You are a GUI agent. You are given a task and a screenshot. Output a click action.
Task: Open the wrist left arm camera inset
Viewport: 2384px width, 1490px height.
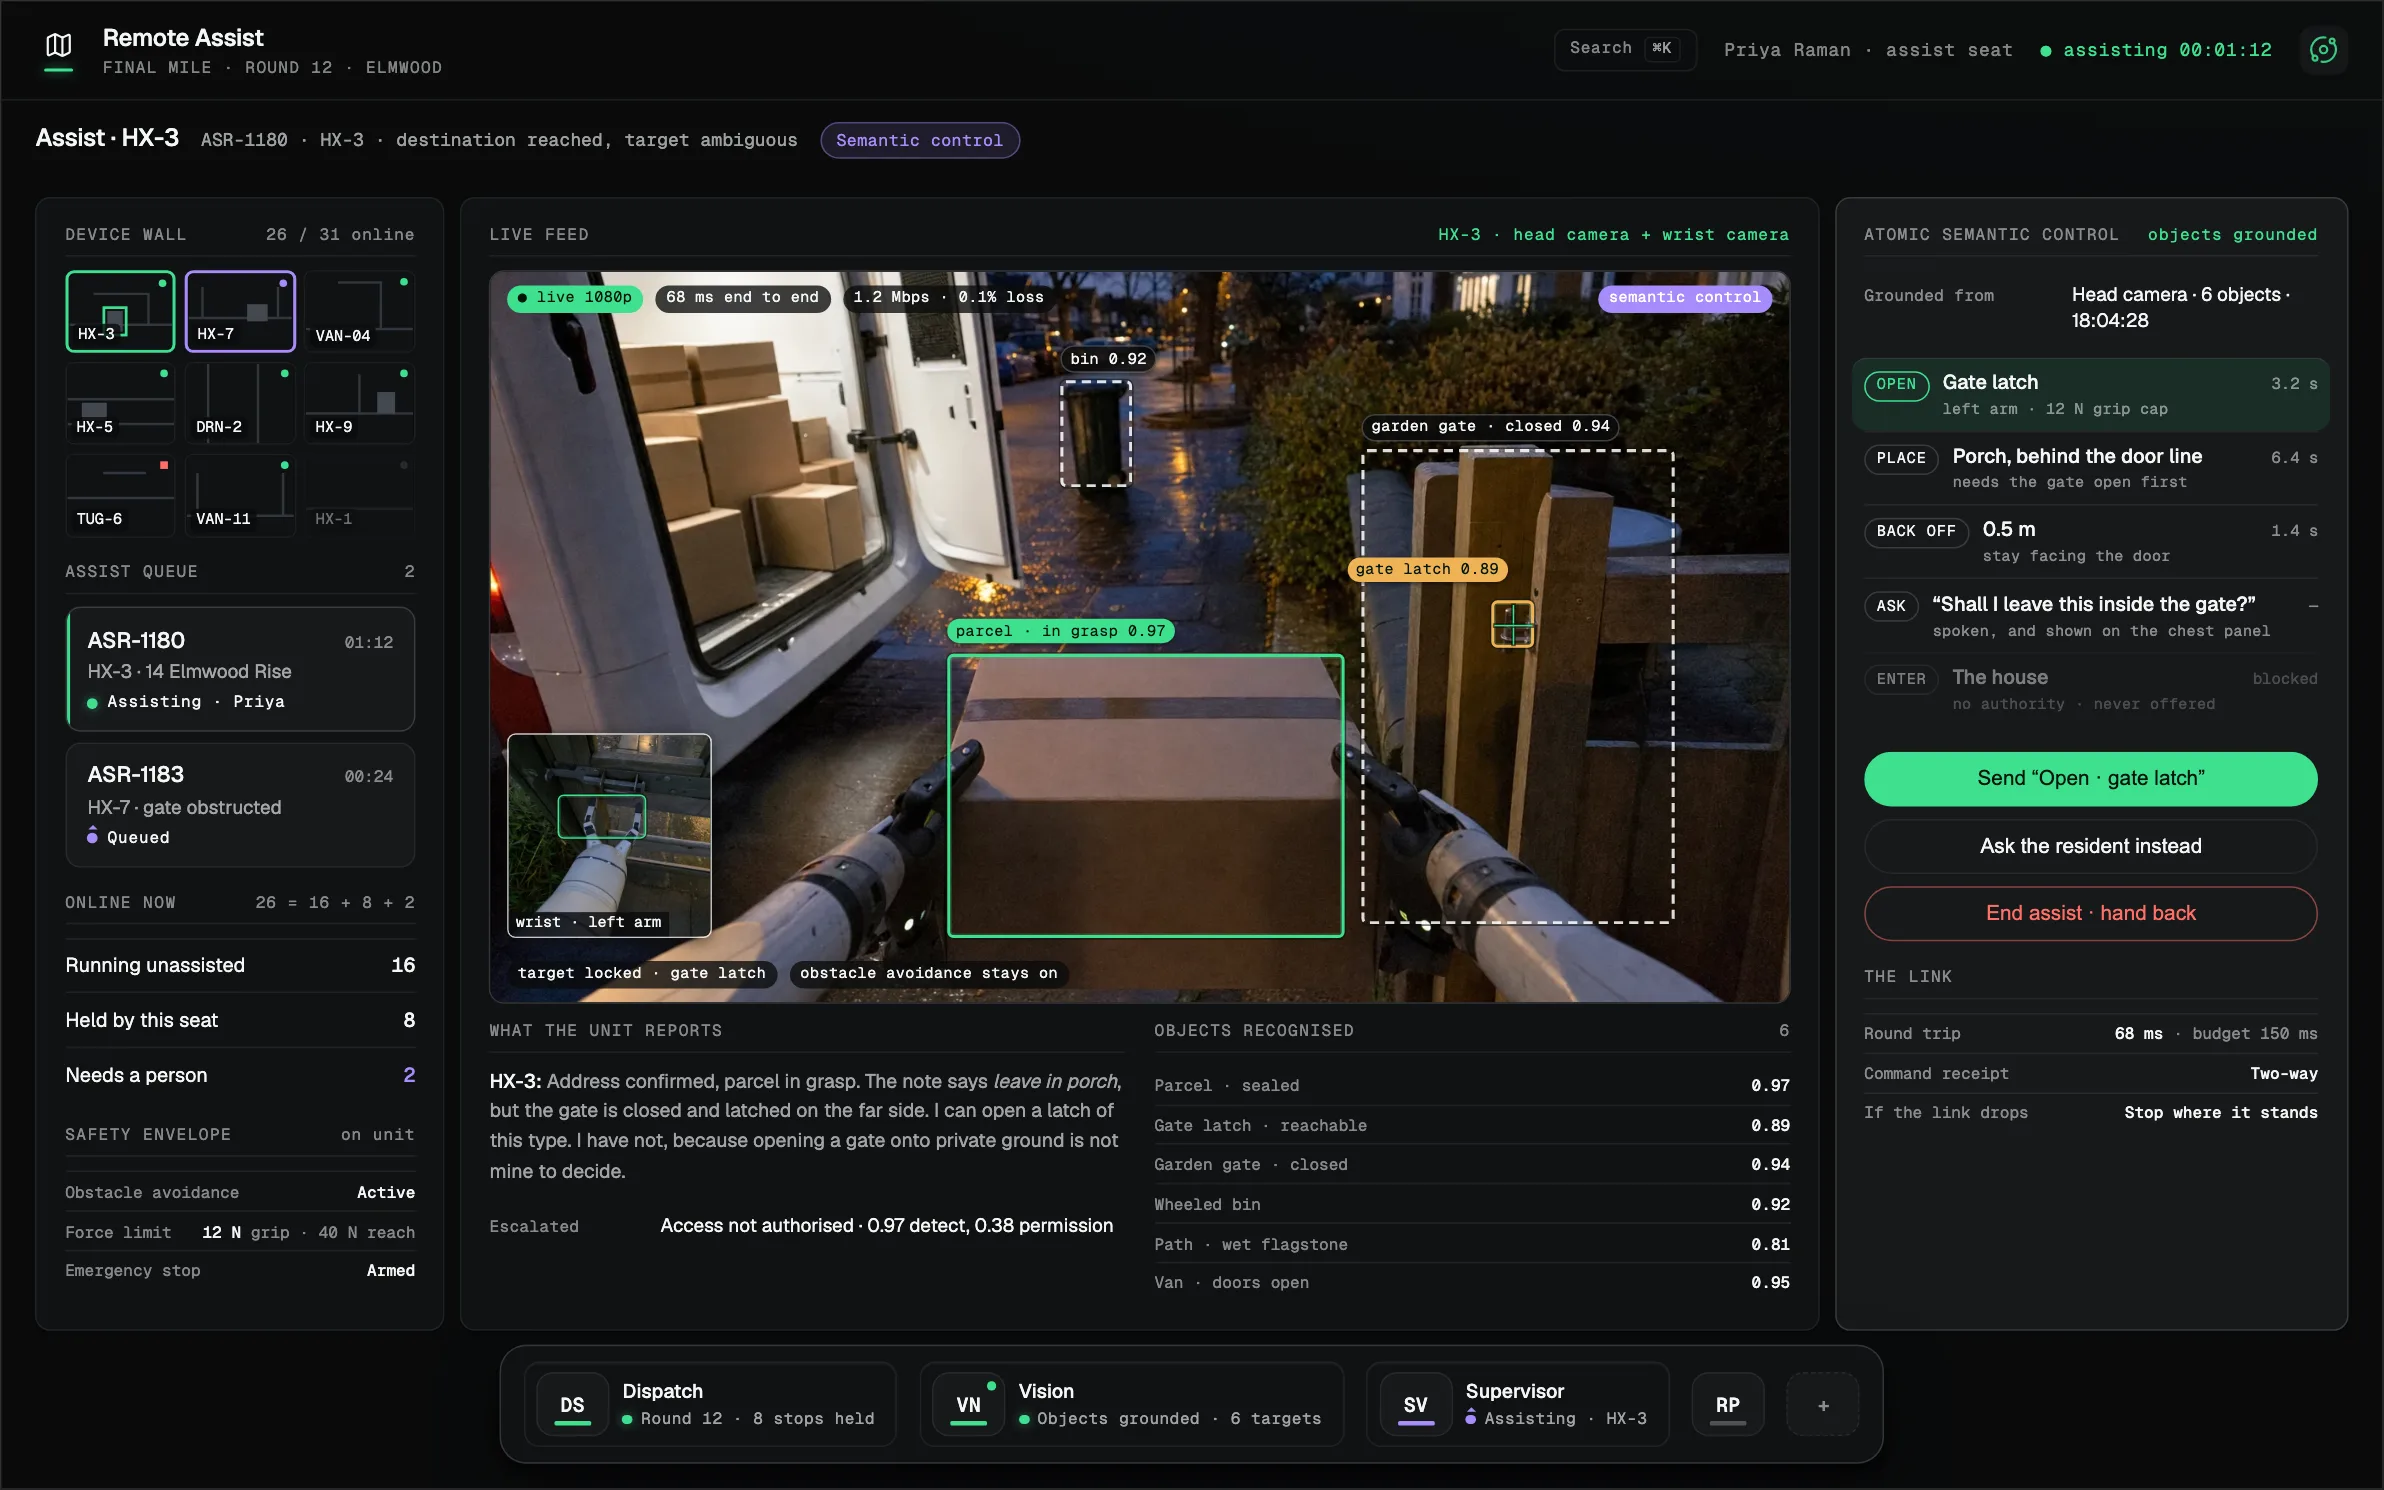pos(609,835)
